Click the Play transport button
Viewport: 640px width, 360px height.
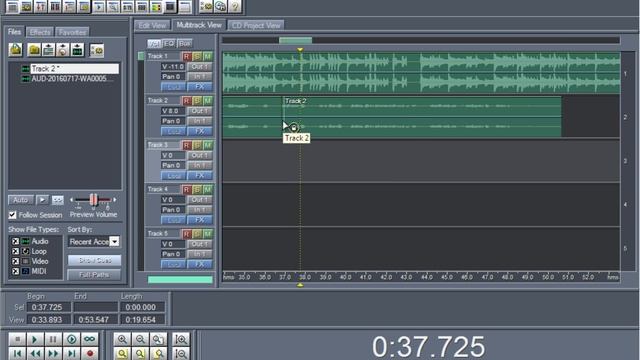35,339
